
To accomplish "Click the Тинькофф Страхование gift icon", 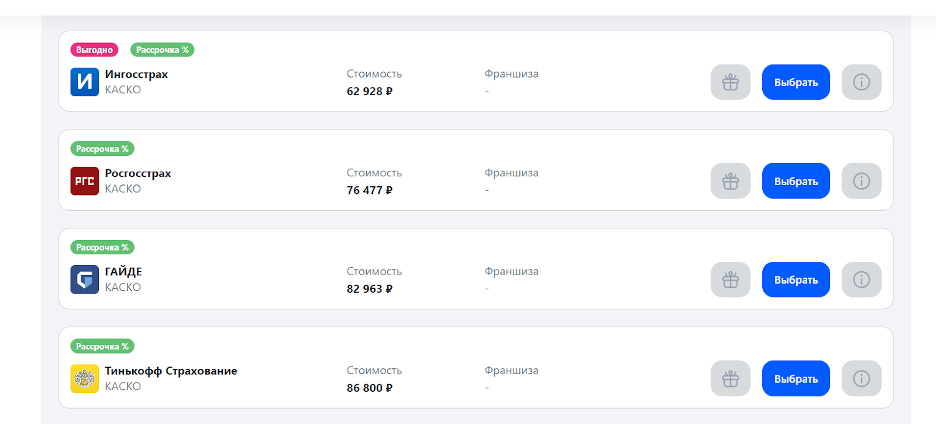I will (730, 379).
